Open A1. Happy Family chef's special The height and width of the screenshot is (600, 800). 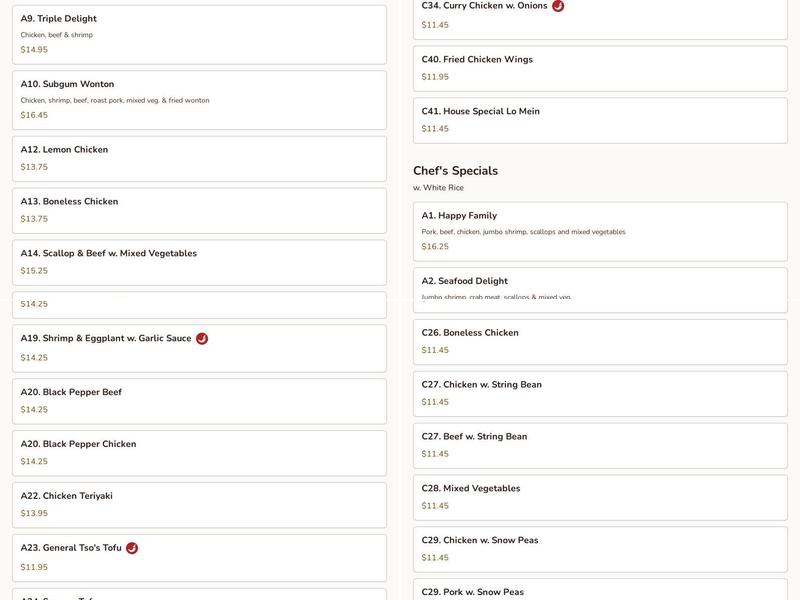pyautogui.click(x=600, y=231)
